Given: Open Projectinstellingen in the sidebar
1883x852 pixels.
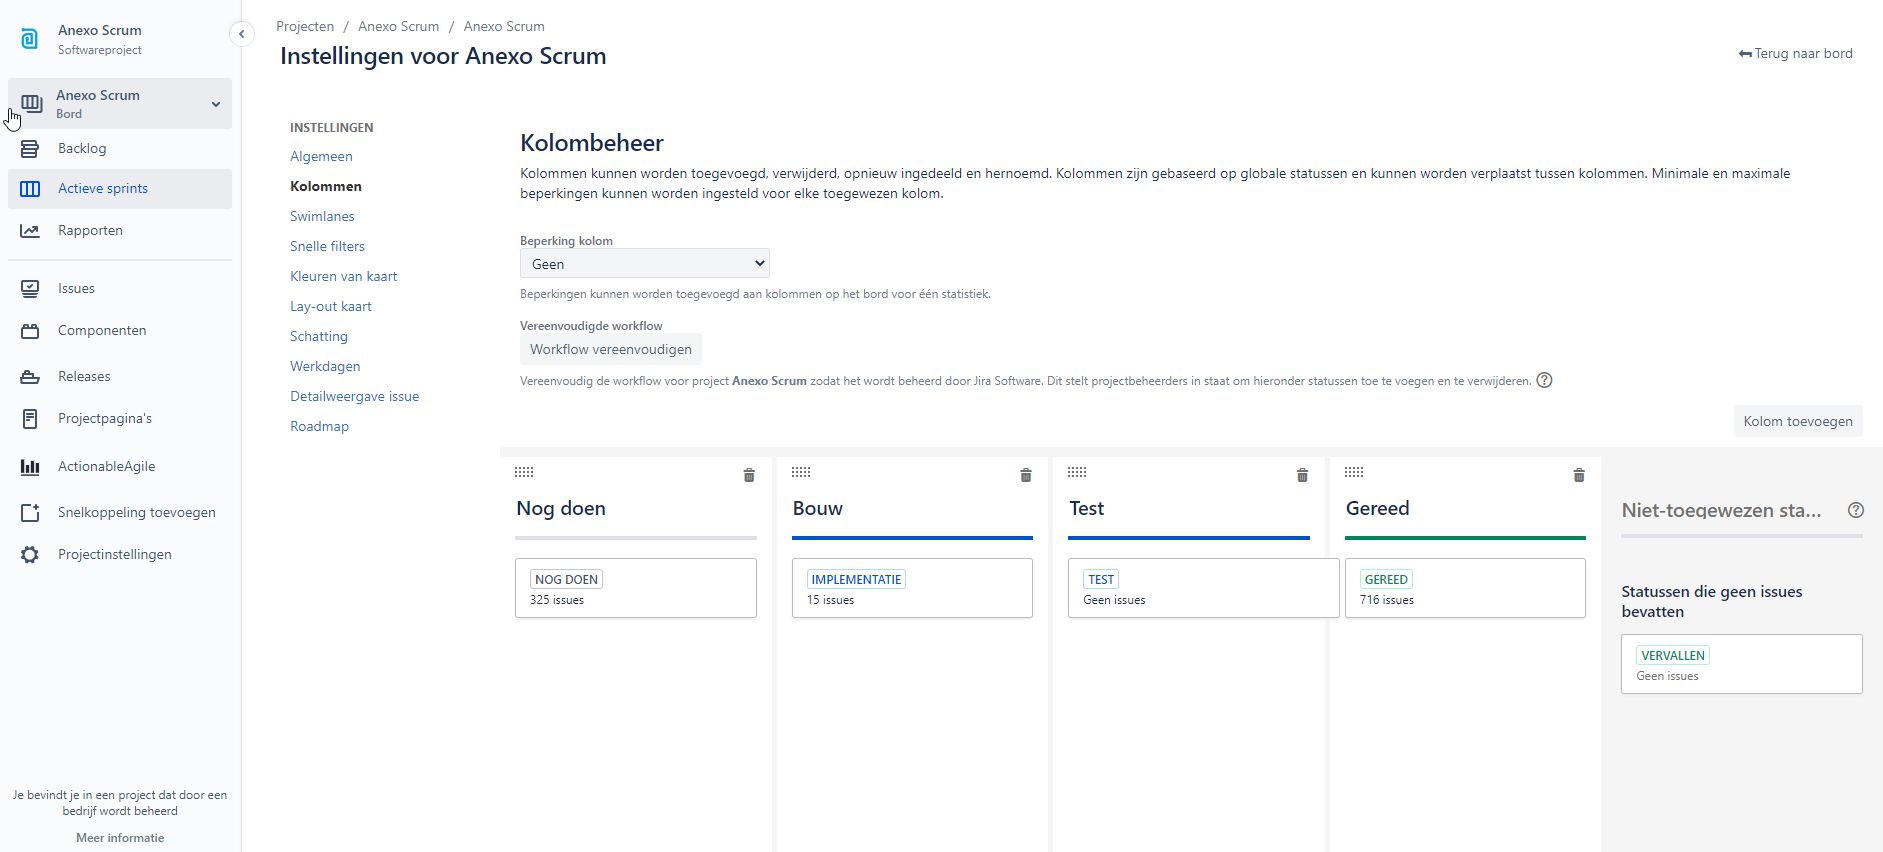Looking at the screenshot, I should click(120, 554).
